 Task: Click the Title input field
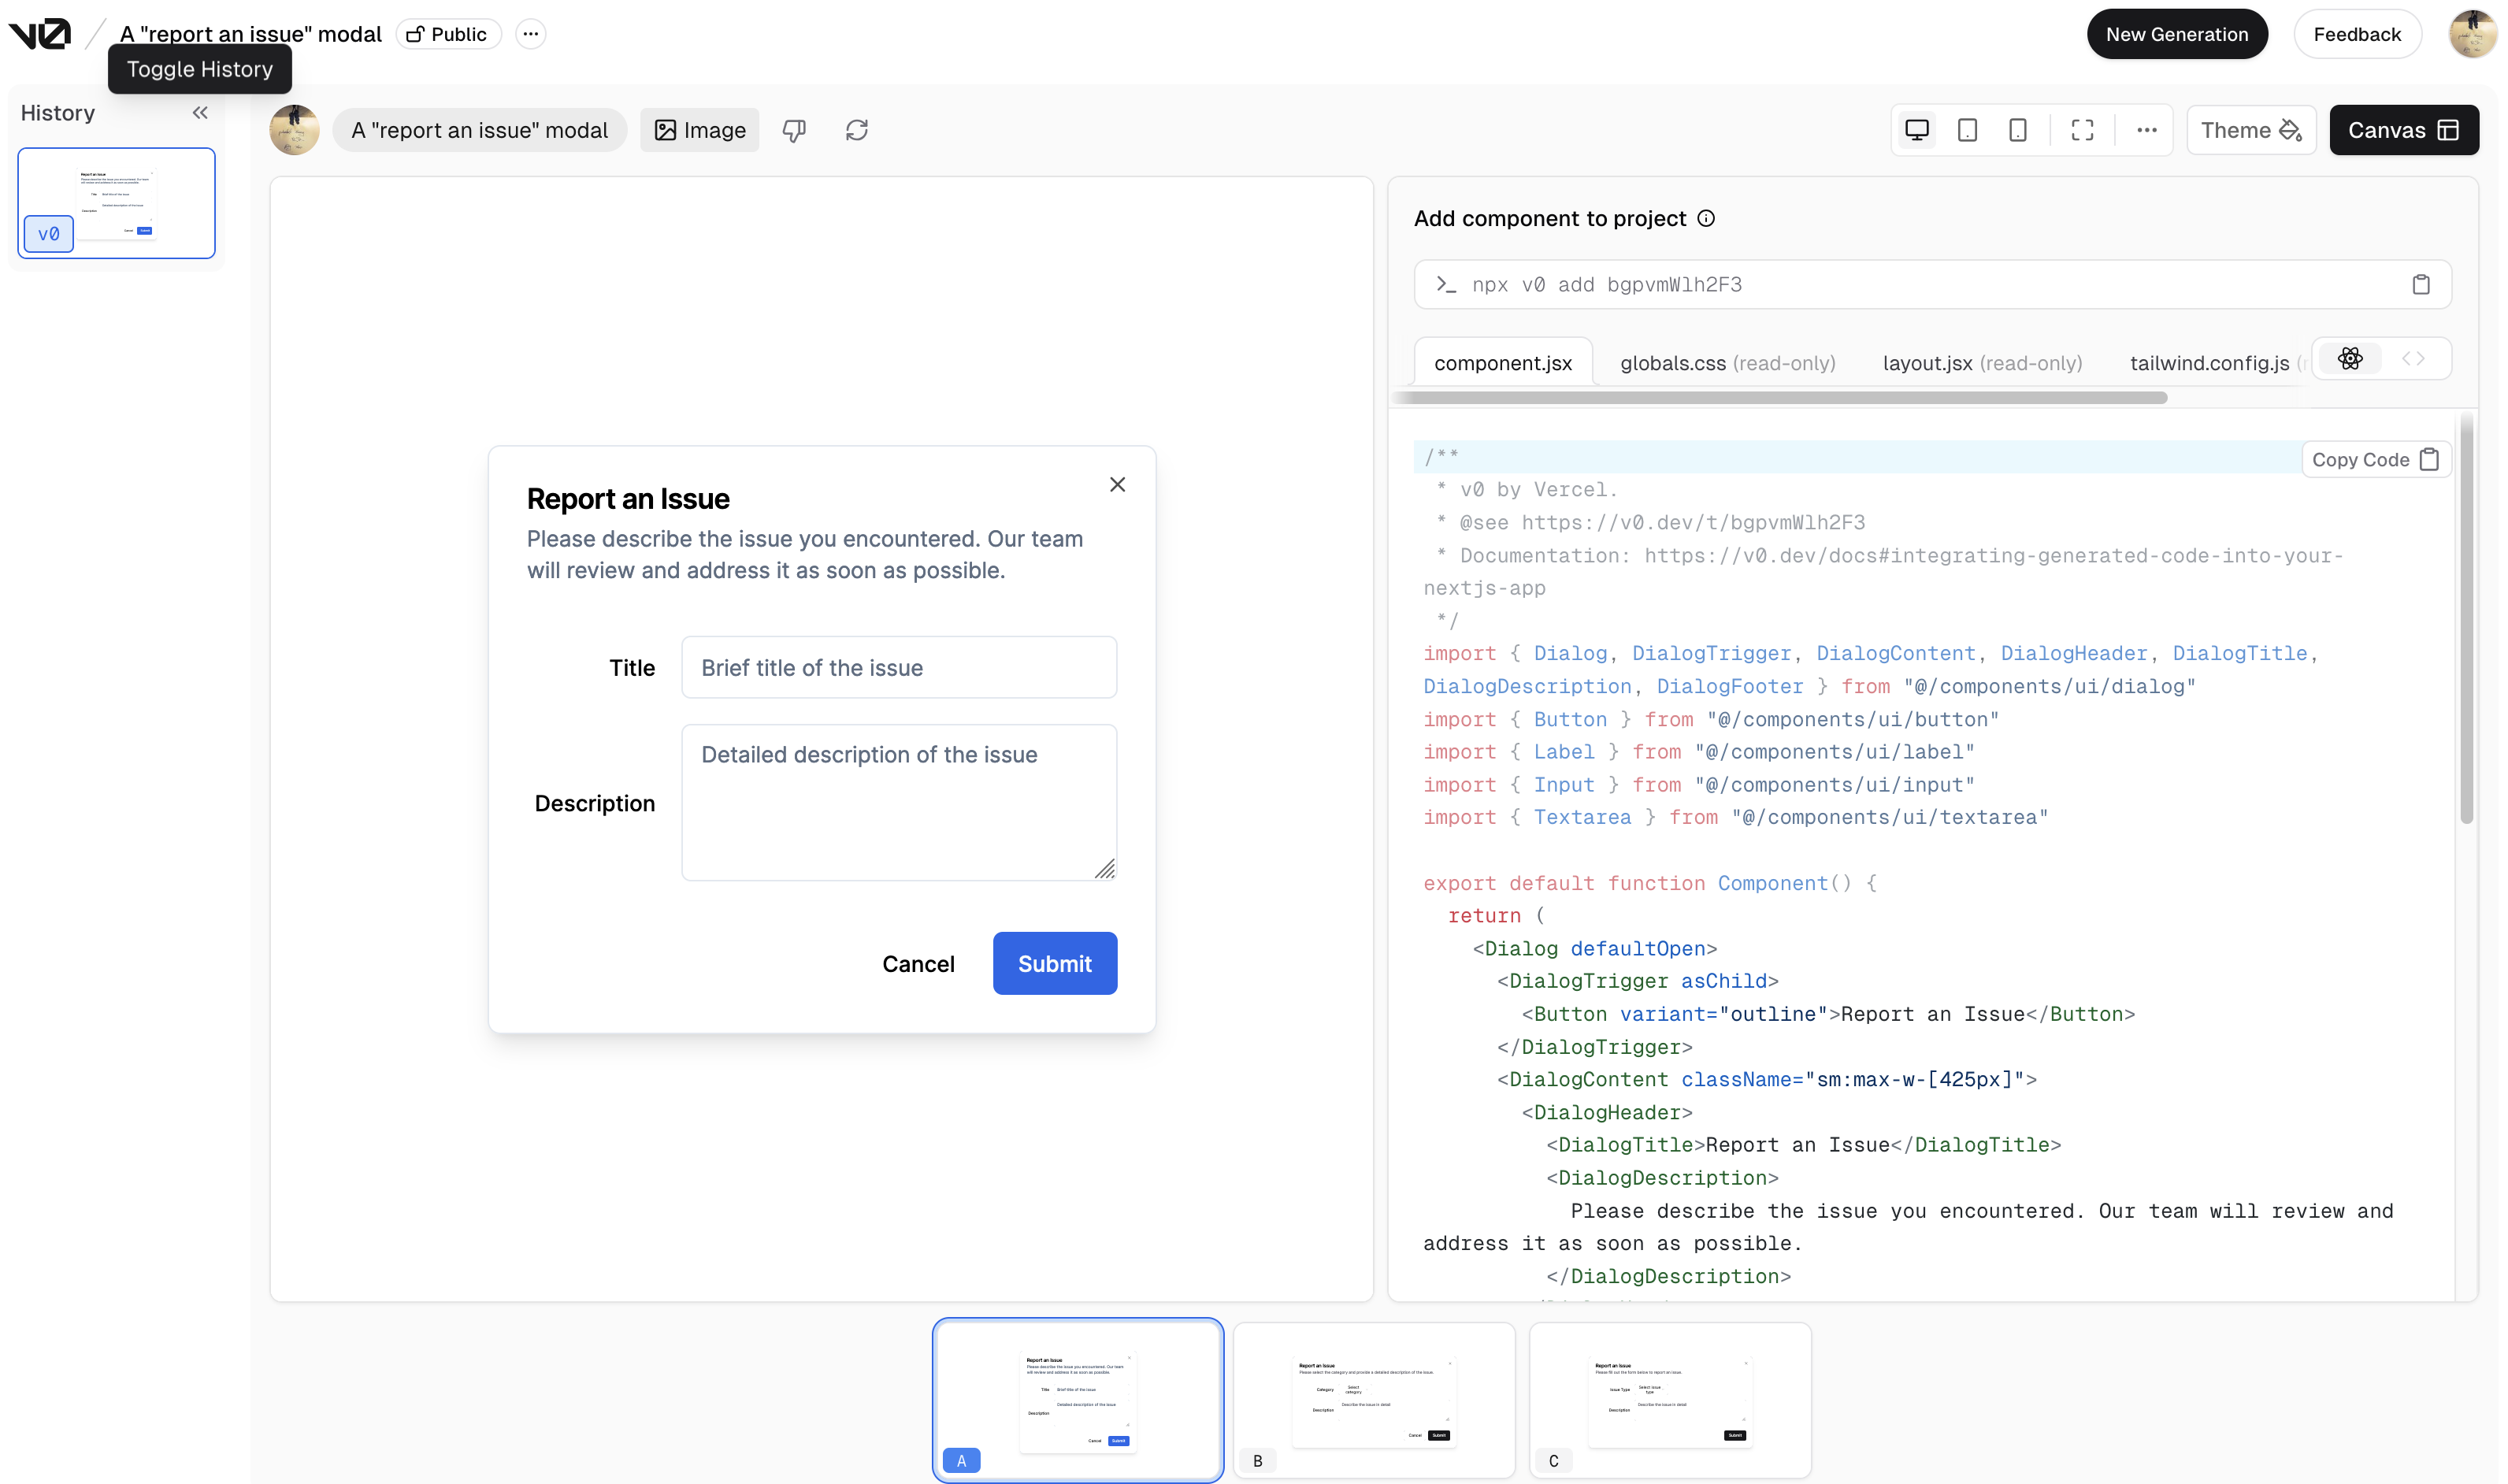[899, 668]
